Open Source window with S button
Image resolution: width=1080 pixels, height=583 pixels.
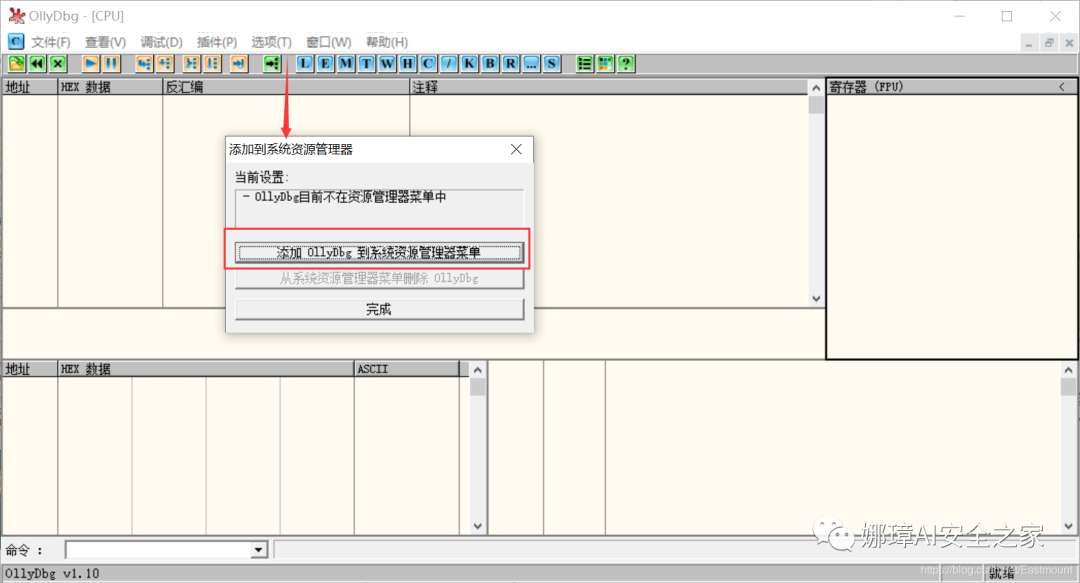[551, 64]
